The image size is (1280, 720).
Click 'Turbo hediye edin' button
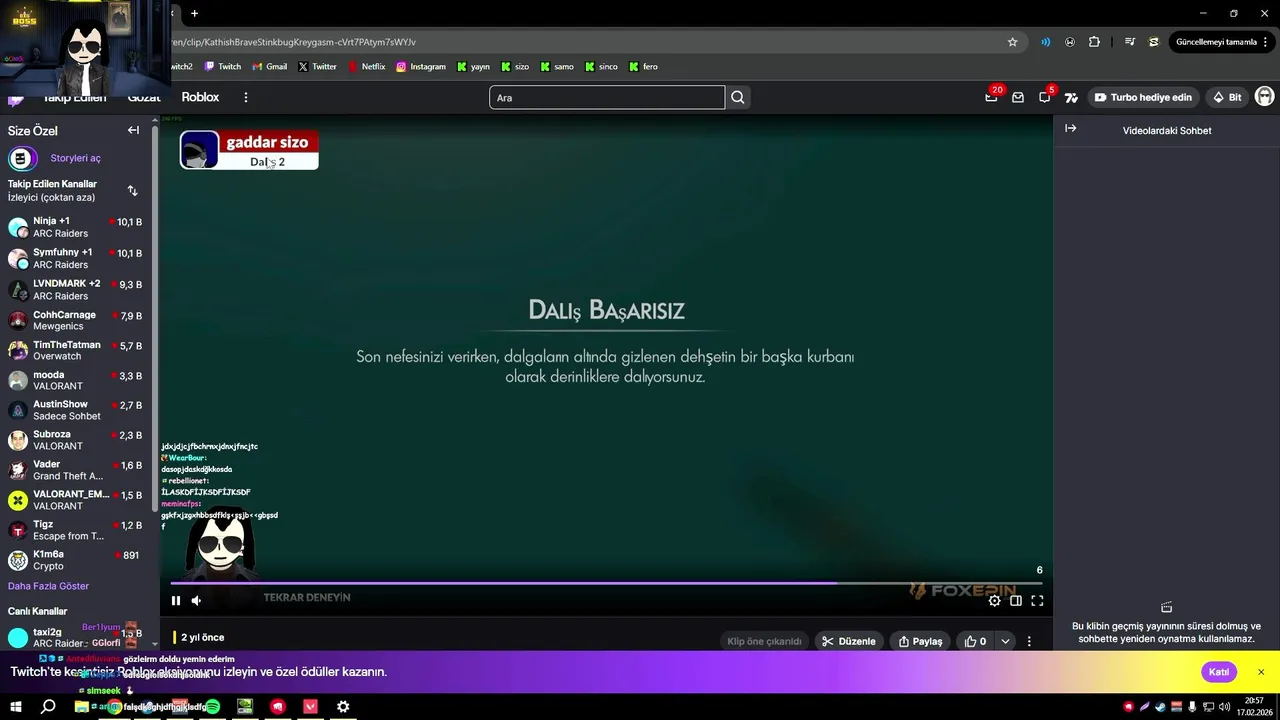point(1142,97)
